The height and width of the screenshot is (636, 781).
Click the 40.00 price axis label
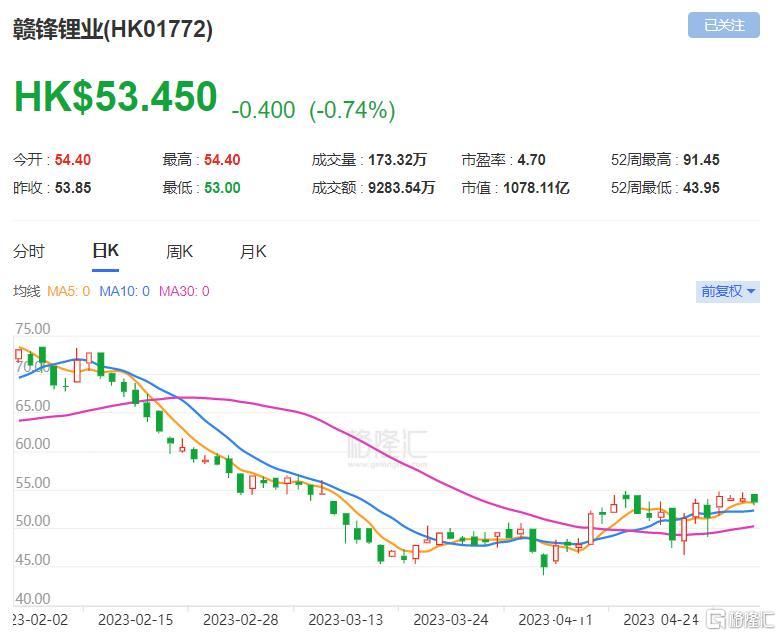pyautogui.click(x=33, y=598)
